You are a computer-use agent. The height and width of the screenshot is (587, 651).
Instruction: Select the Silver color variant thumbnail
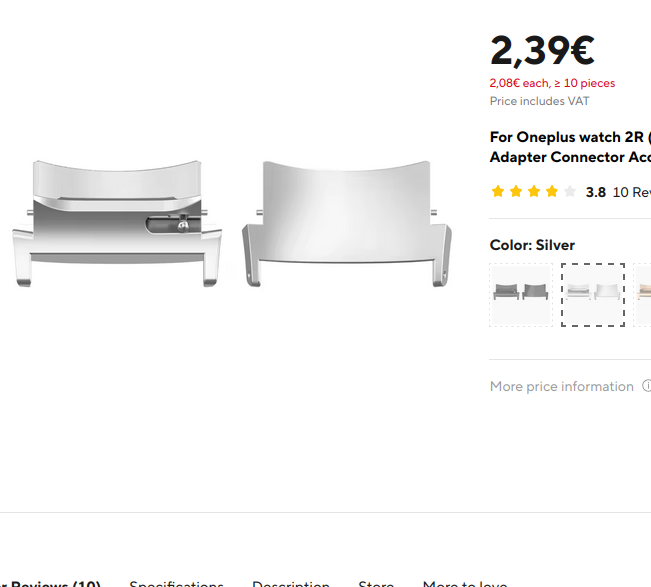pos(592,295)
